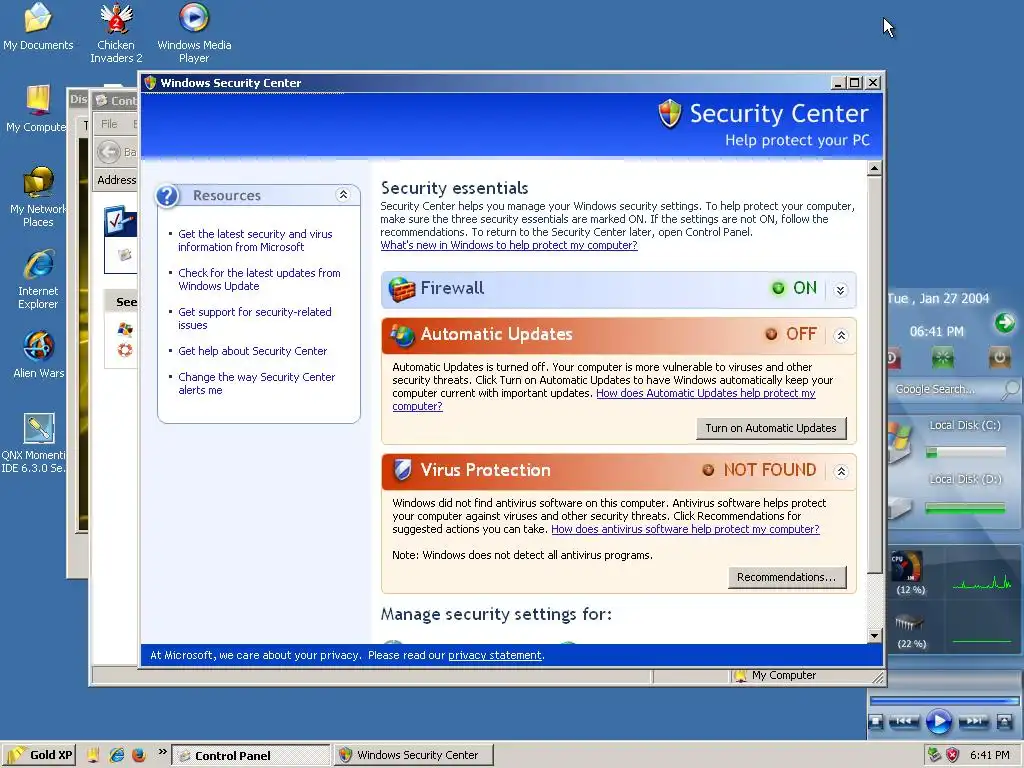The width and height of the screenshot is (1024, 768).
Task: Click the taskbar clock showing 6:41 PM
Action: (989, 755)
